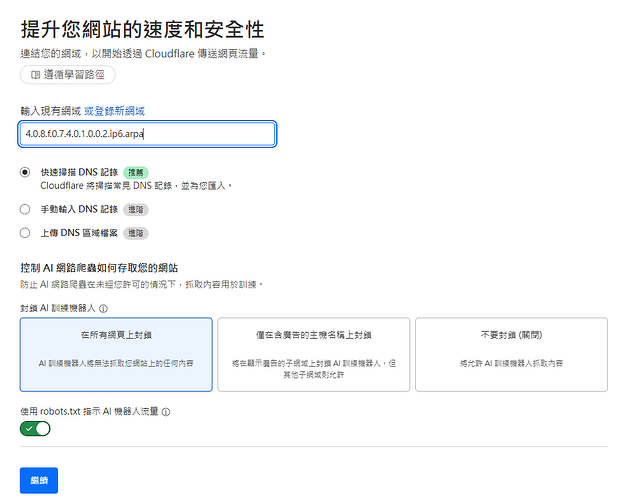This screenshot has height=500, width=635.
Task: Open the 或登錄新網域 link
Action: [x=114, y=111]
